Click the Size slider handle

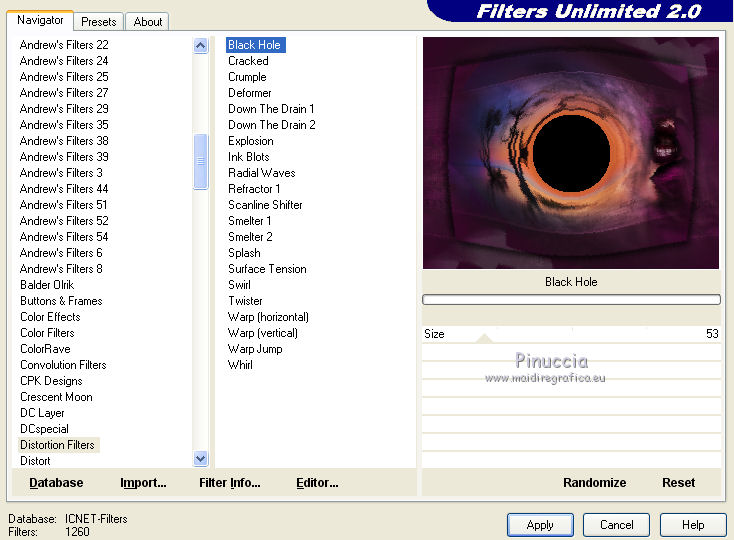[484, 338]
